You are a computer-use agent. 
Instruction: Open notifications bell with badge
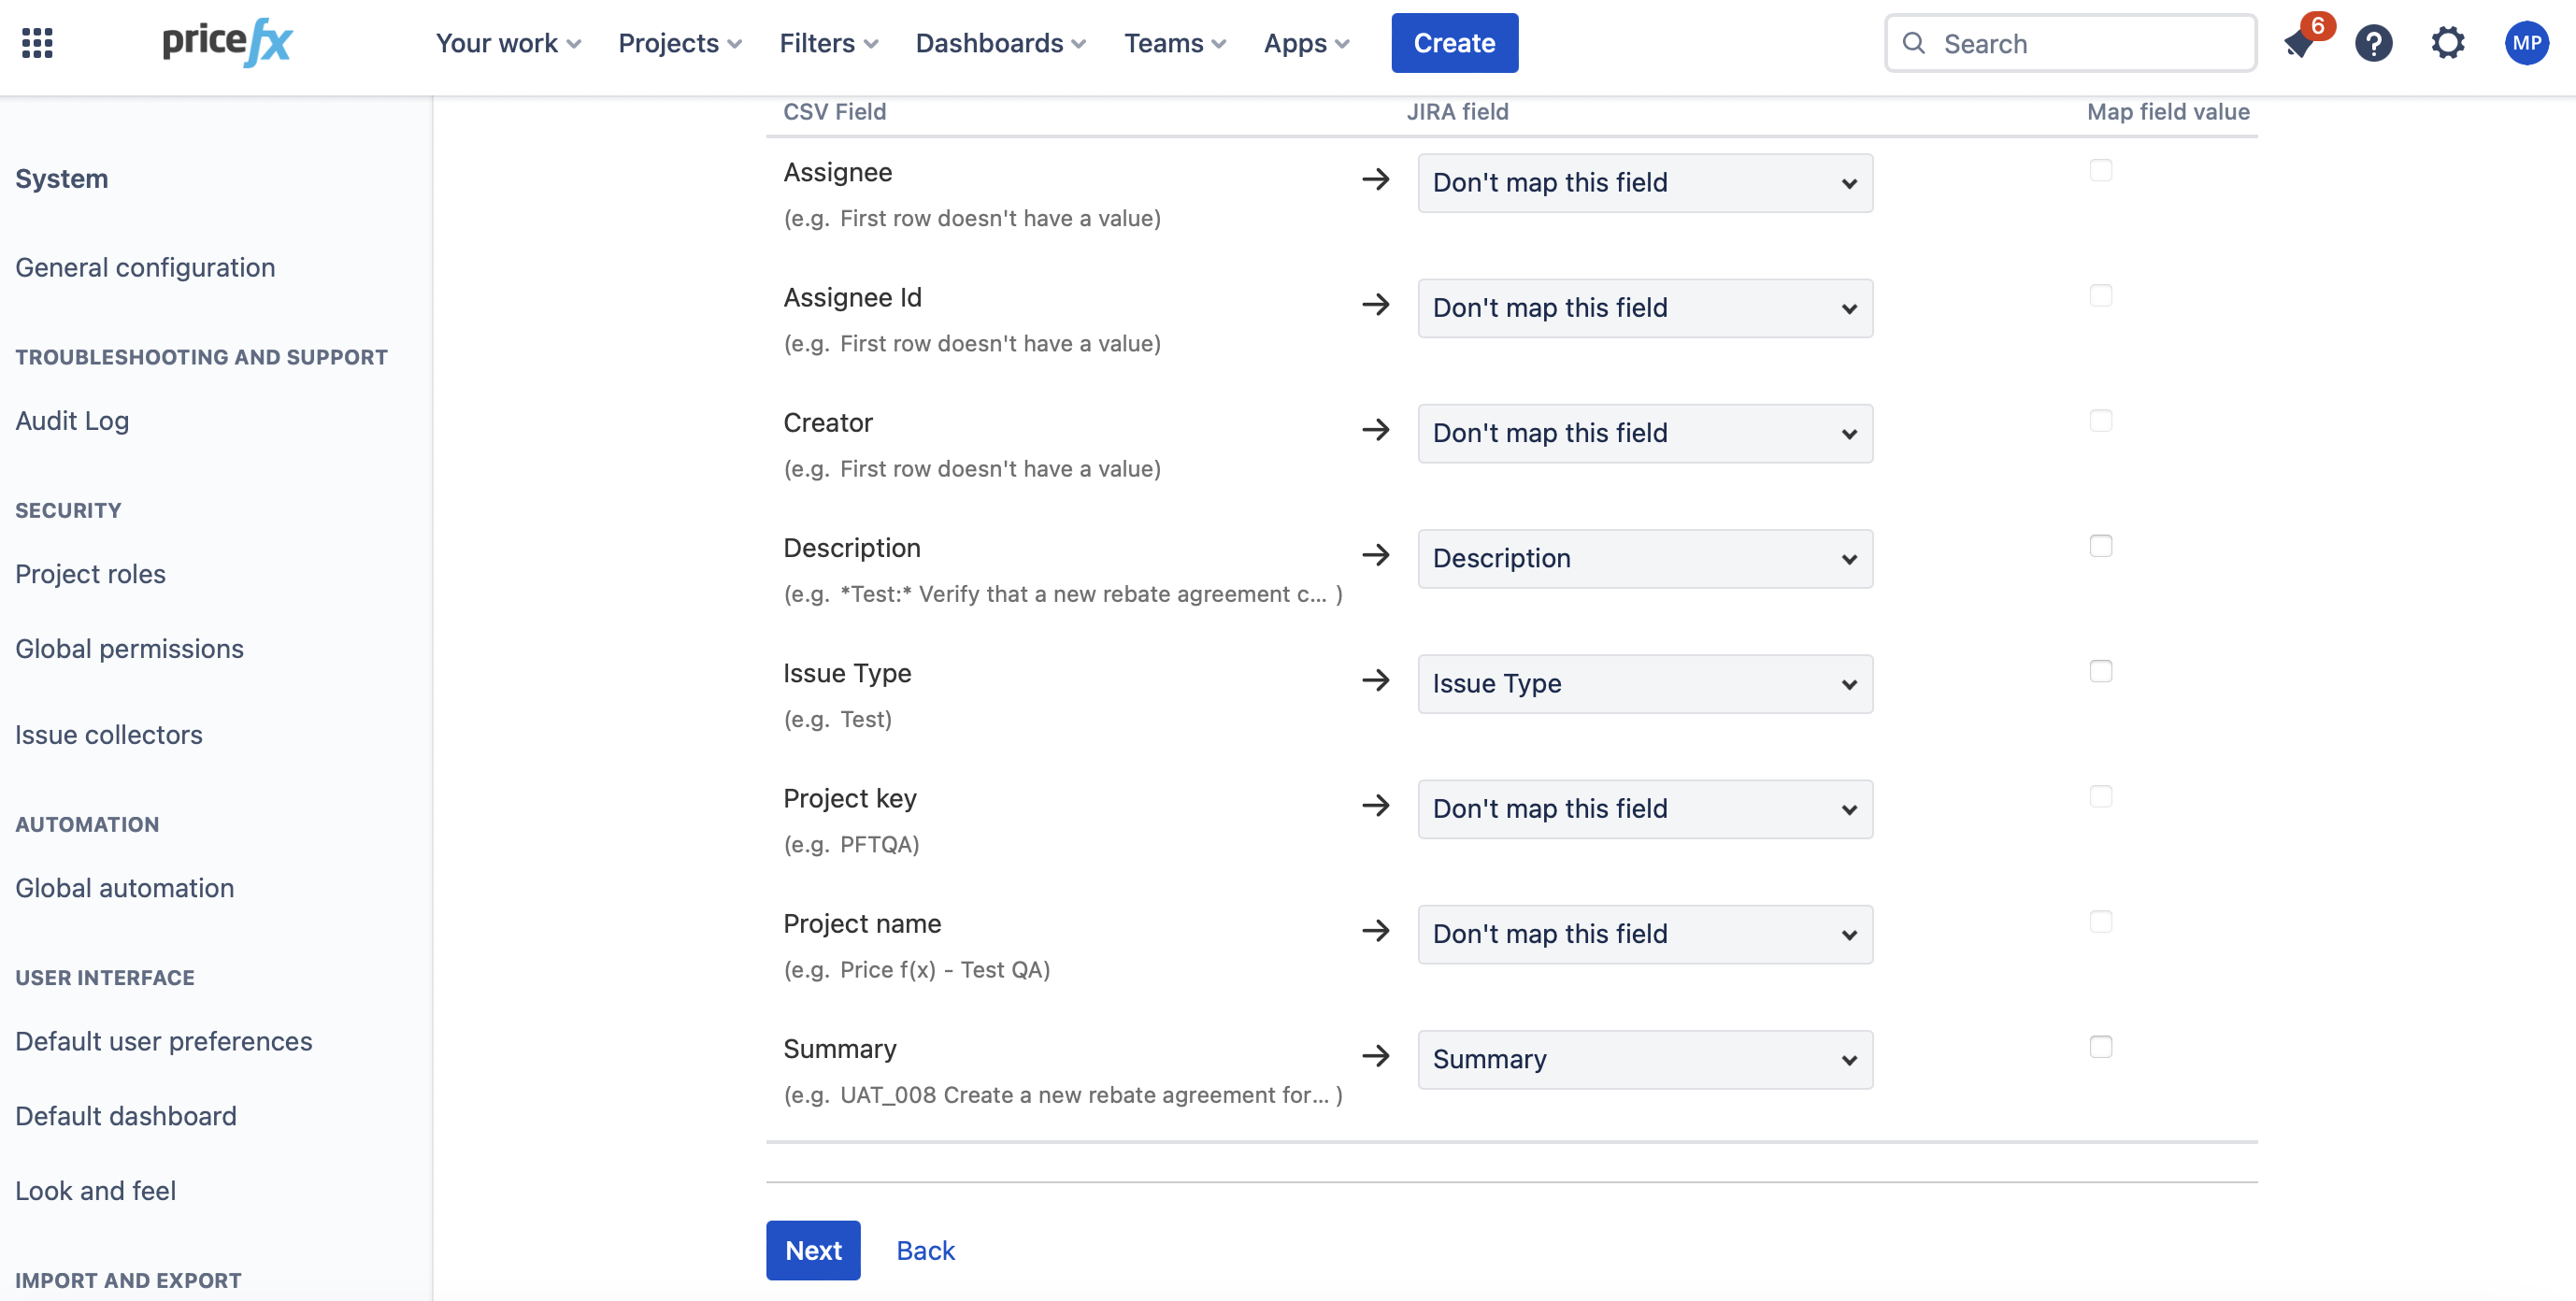click(2299, 43)
